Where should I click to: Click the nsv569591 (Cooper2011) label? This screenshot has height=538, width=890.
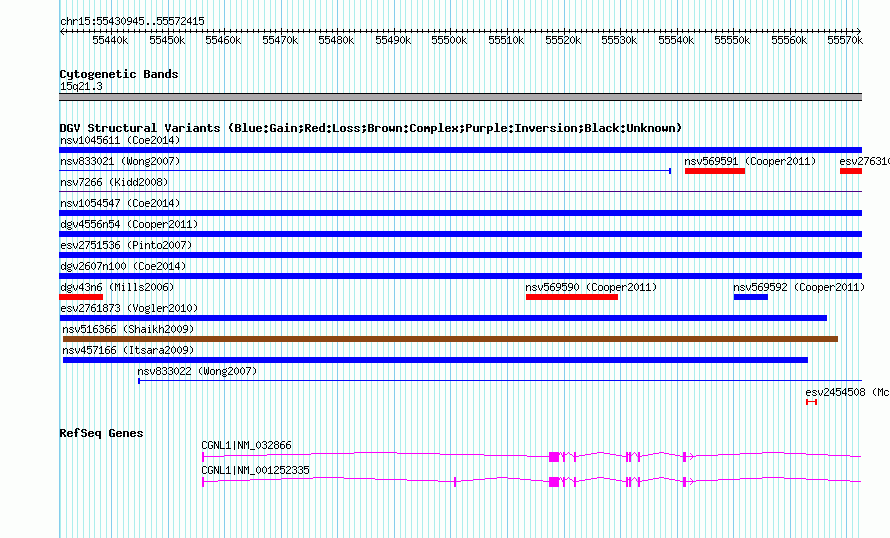click(x=750, y=161)
